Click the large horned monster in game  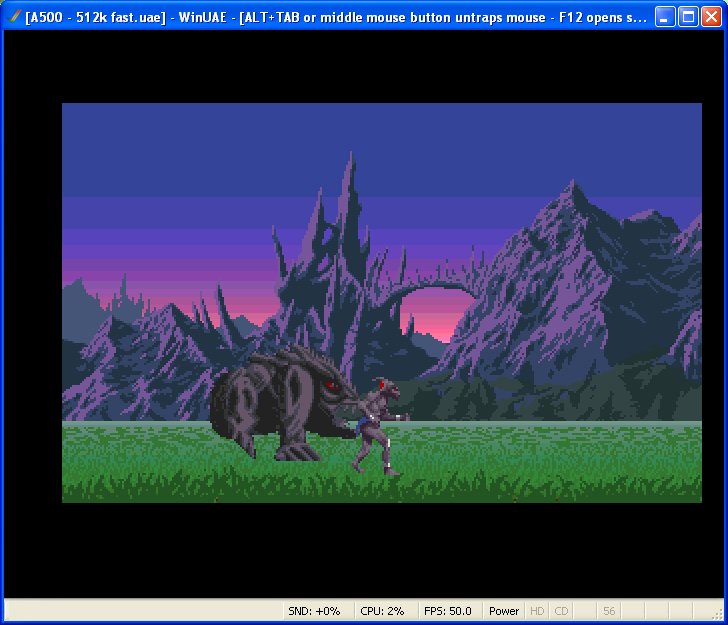283,402
